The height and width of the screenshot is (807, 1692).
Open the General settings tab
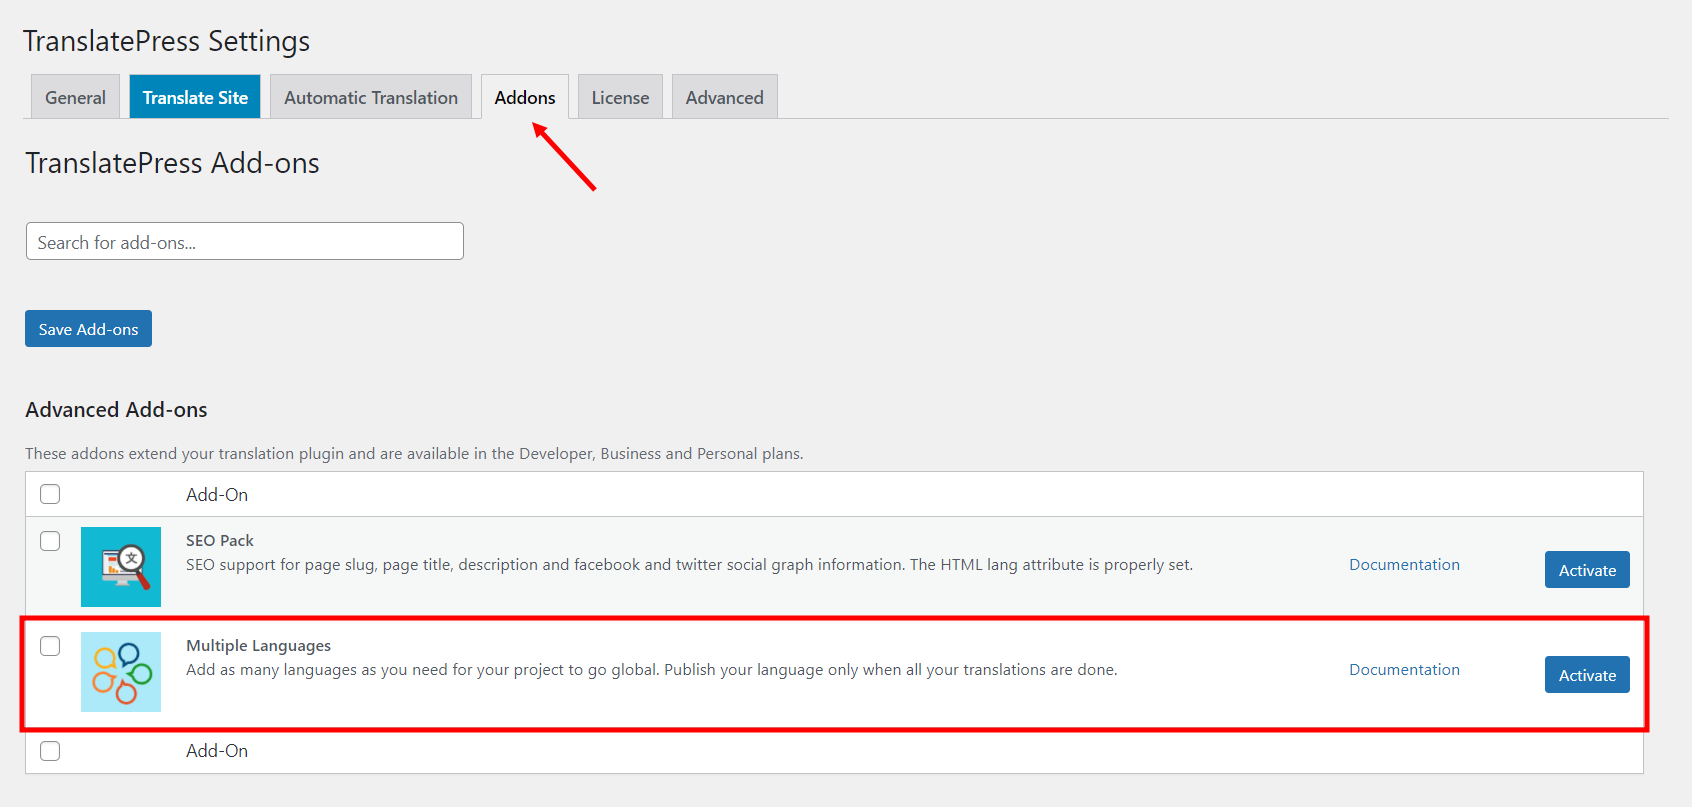tap(75, 97)
